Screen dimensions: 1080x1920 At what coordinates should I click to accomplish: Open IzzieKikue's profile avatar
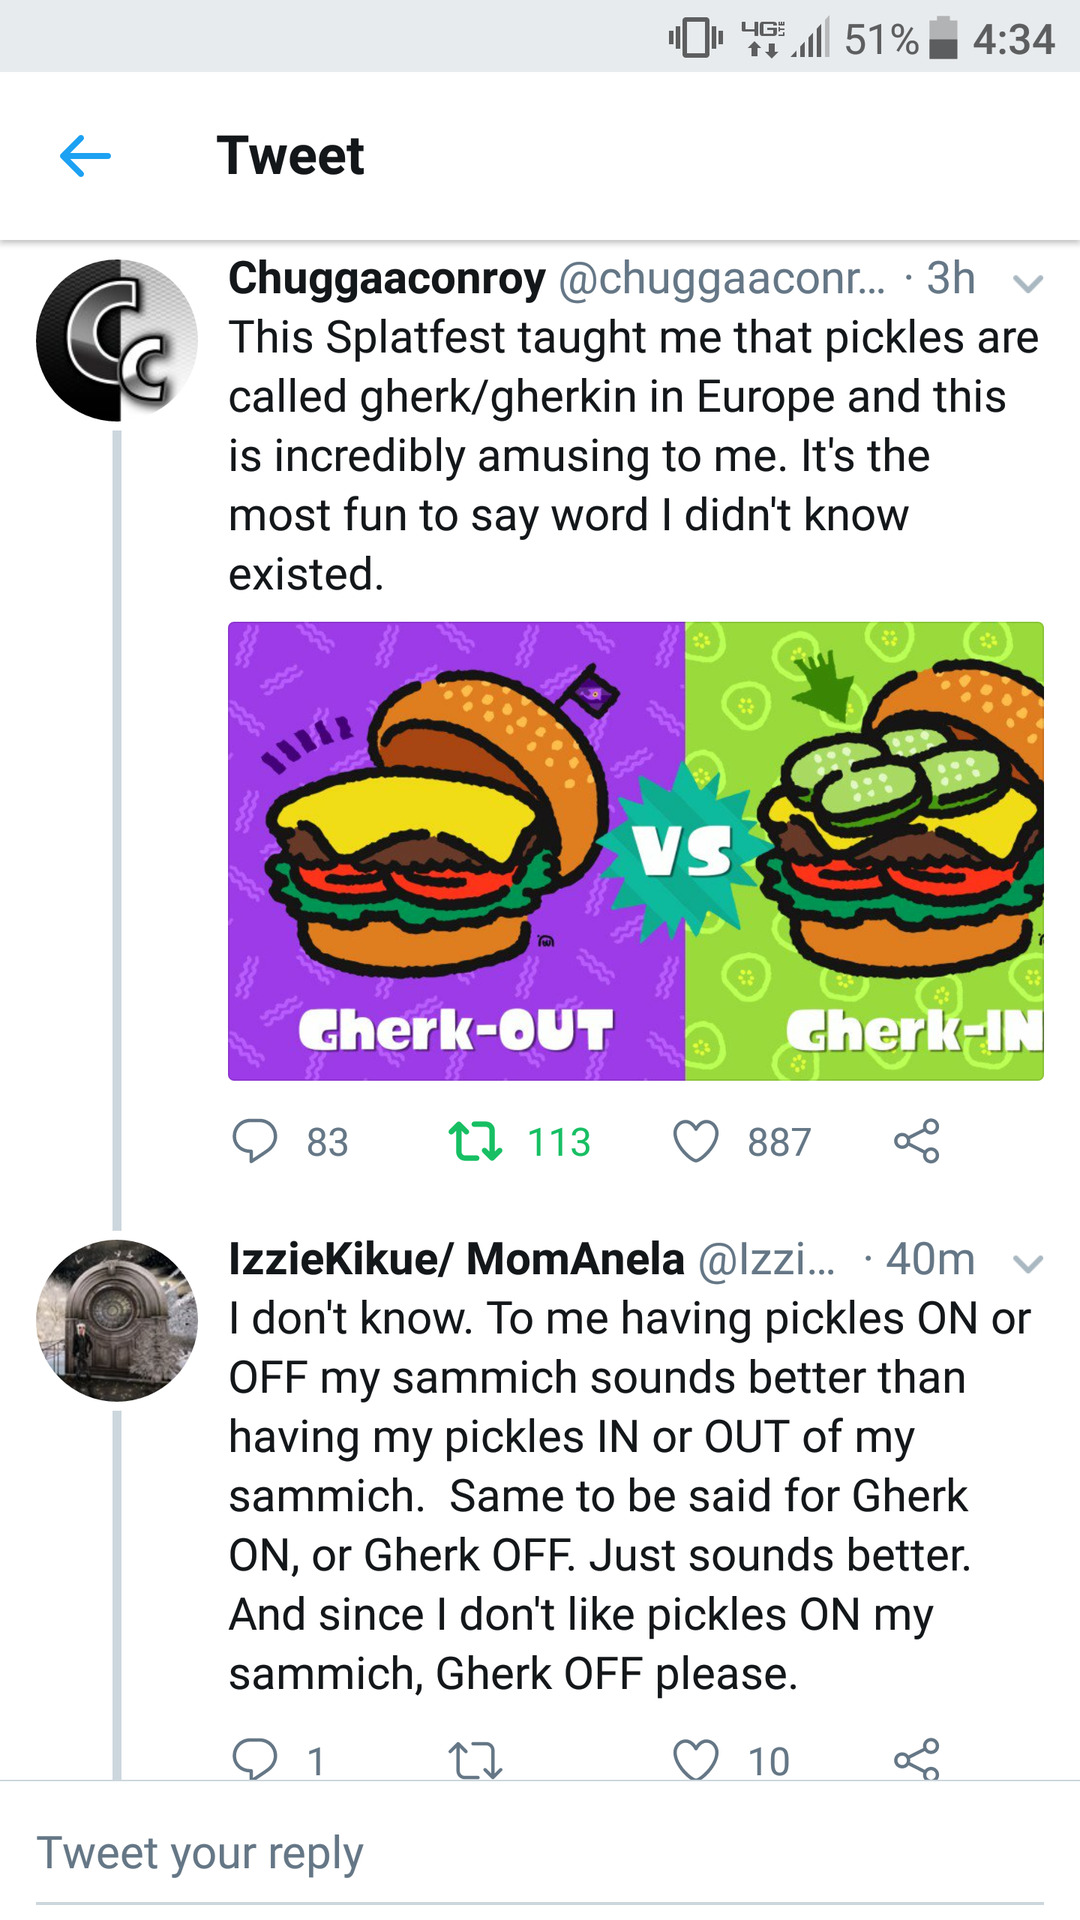click(x=117, y=1320)
